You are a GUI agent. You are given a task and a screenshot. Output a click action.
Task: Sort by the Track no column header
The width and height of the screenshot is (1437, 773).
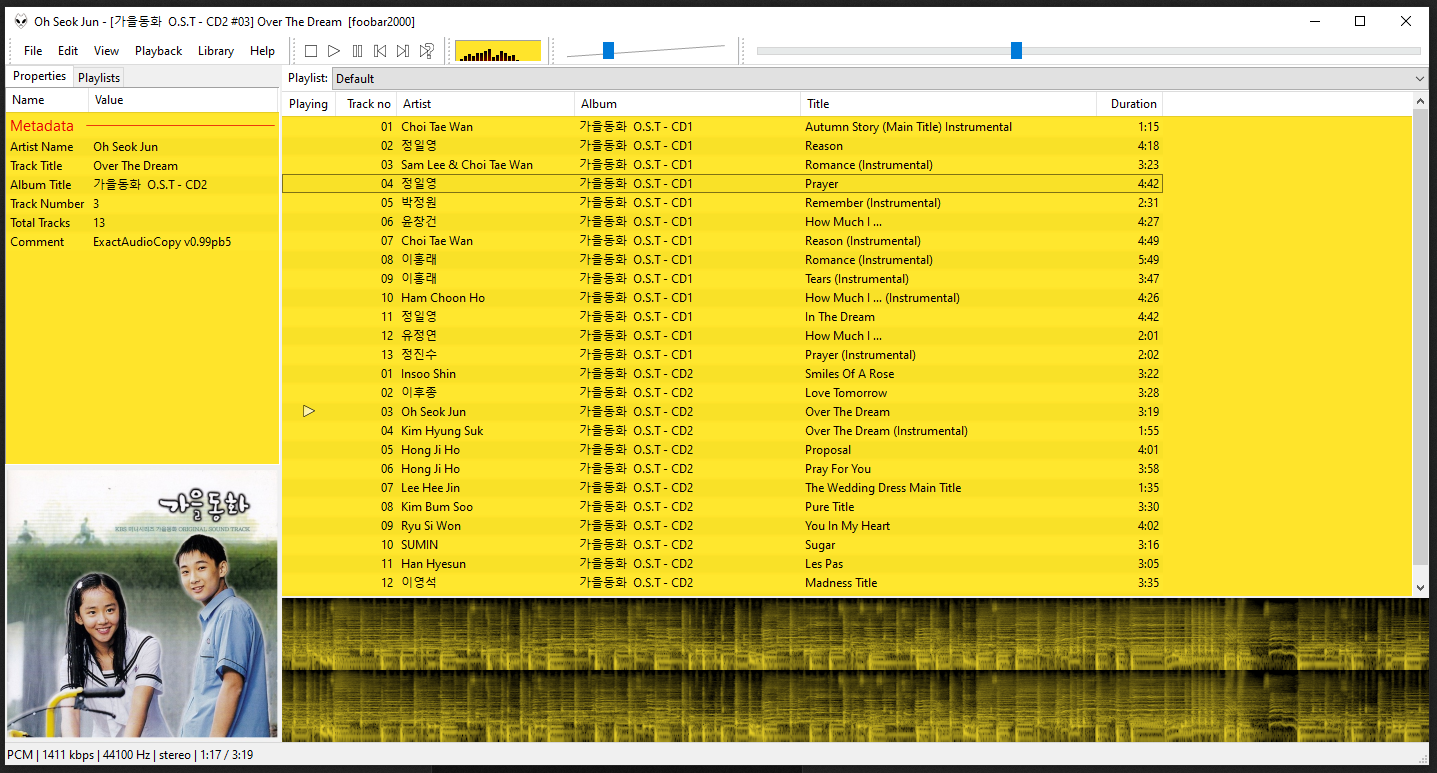[x=368, y=104]
